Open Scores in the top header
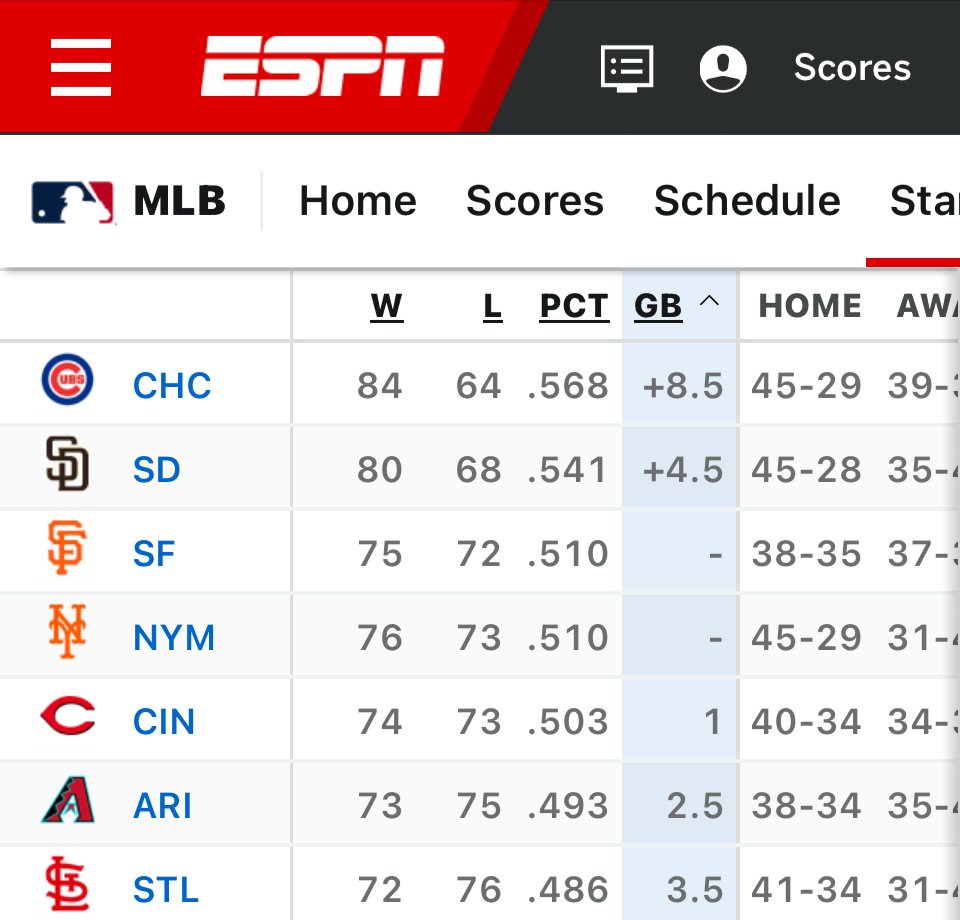 point(852,68)
